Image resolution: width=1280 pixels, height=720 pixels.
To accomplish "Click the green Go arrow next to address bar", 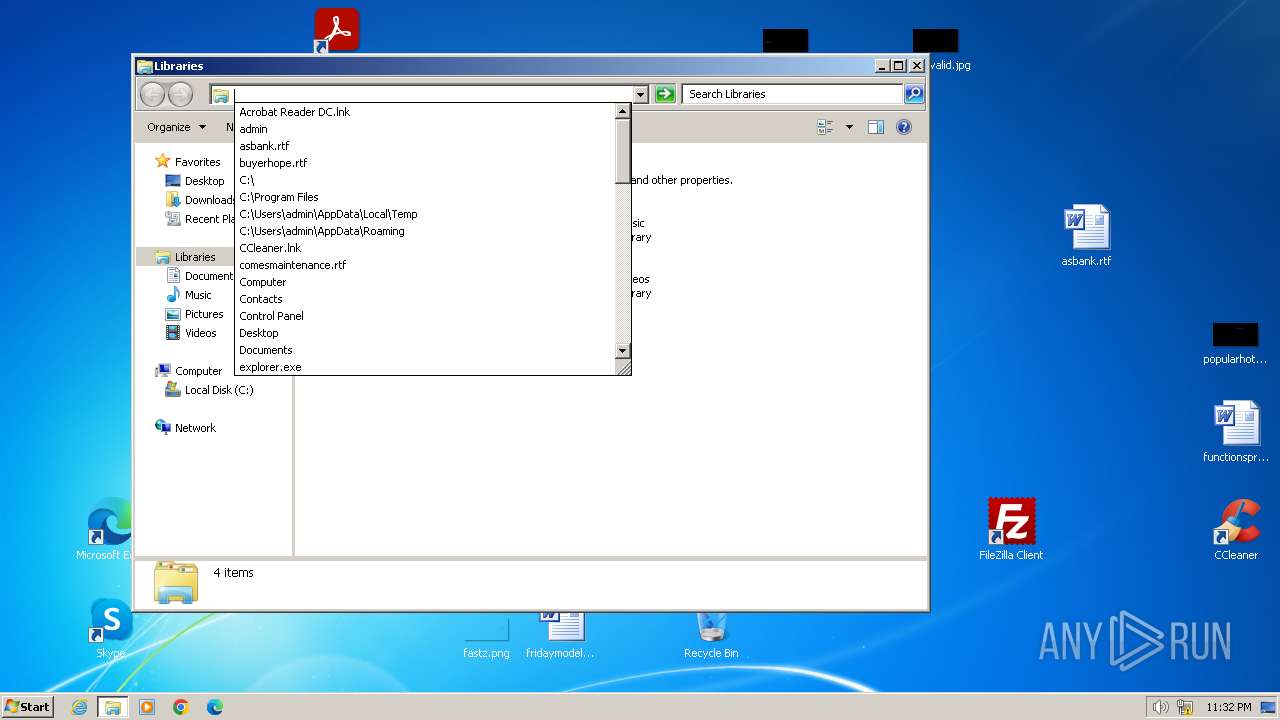I will (665, 94).
